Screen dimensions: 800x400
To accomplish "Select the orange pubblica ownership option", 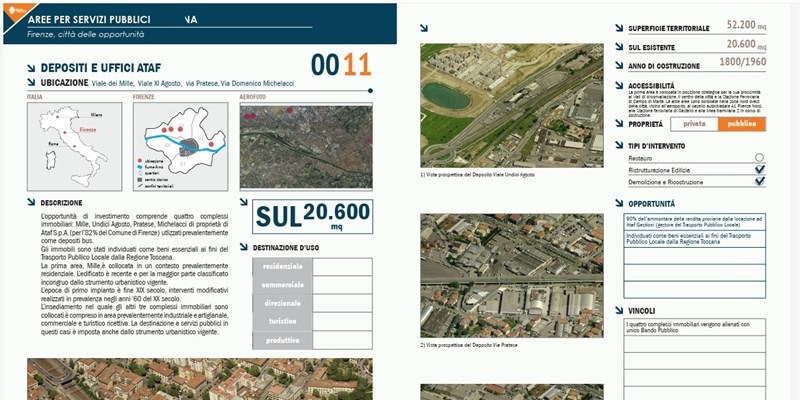I will pyautogui.click(x=742, y=124).
